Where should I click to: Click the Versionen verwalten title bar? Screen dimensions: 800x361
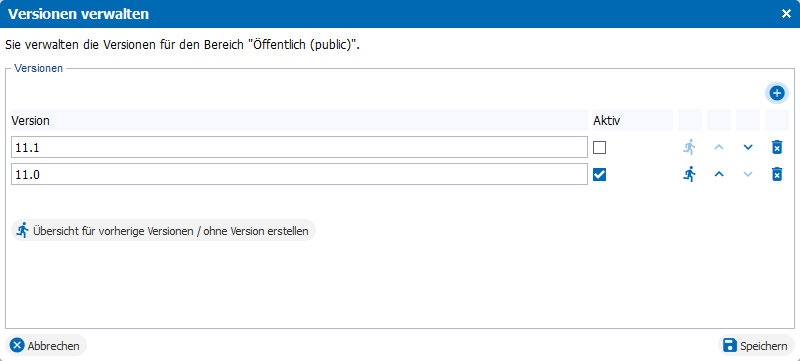coord(388,14)
